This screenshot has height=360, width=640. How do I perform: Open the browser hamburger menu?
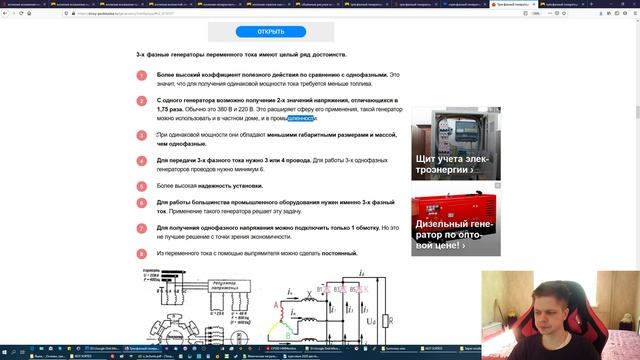click(635, 13)
